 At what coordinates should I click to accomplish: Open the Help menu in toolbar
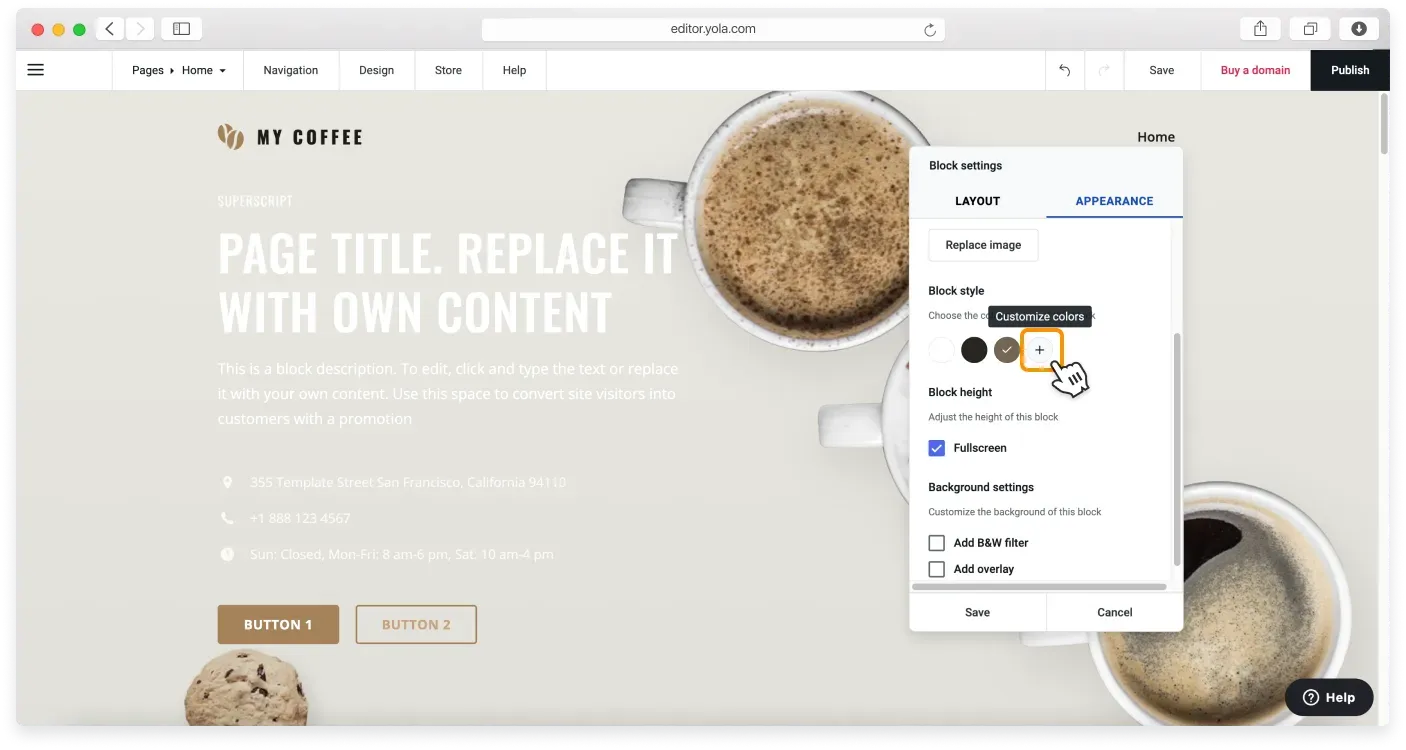pos(515,71)
